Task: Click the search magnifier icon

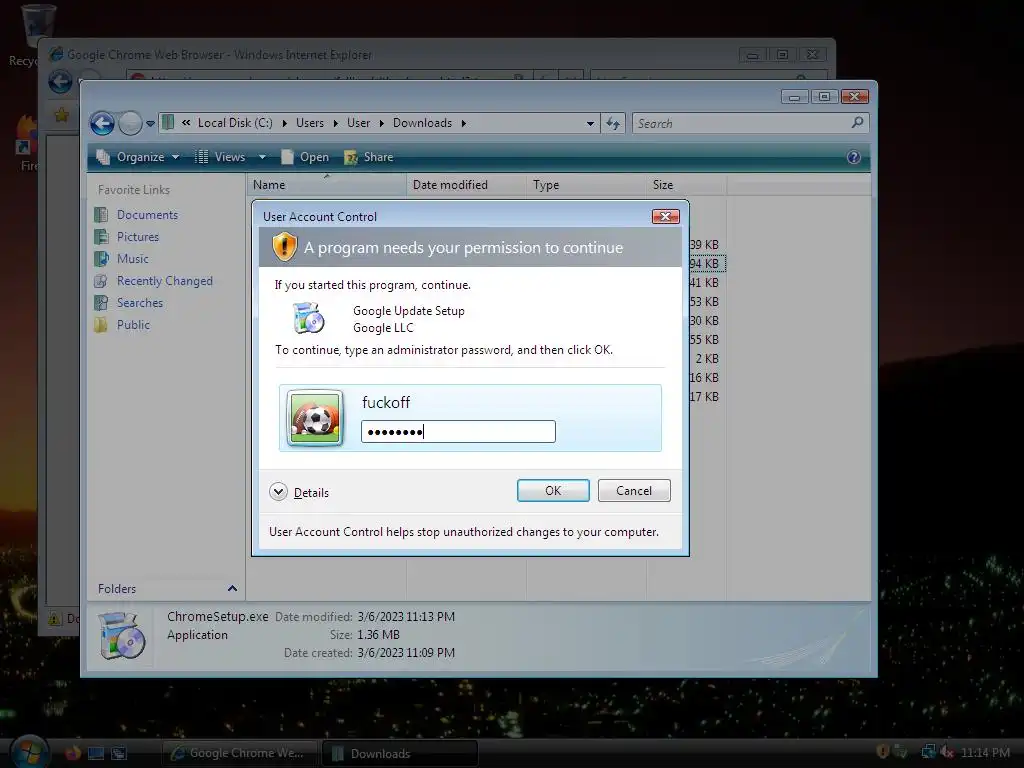Action: coord(857,122)
